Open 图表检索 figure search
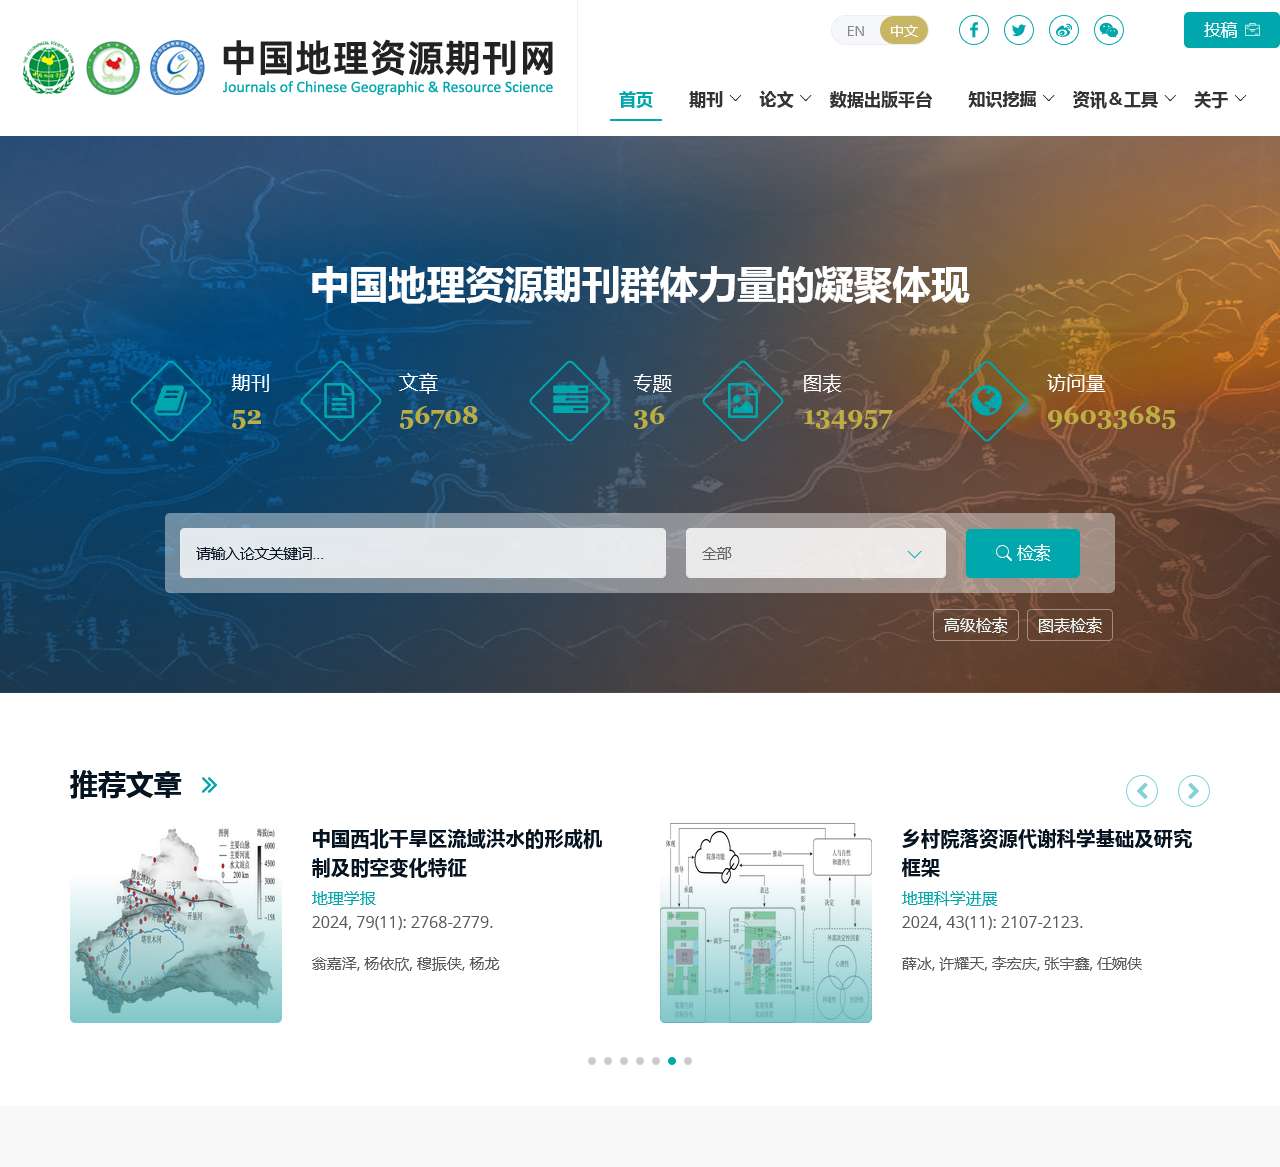Screen dimensions: 1280x1167 [x=1070, y=625]
